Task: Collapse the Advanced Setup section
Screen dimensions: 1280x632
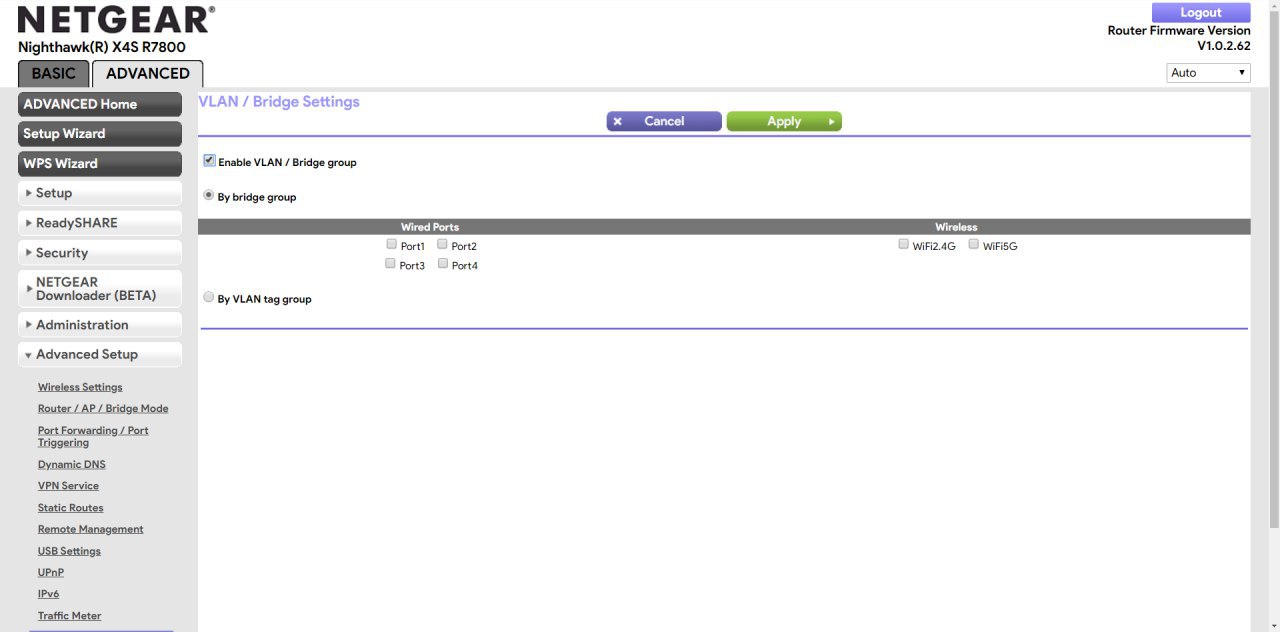Action: 99,354
